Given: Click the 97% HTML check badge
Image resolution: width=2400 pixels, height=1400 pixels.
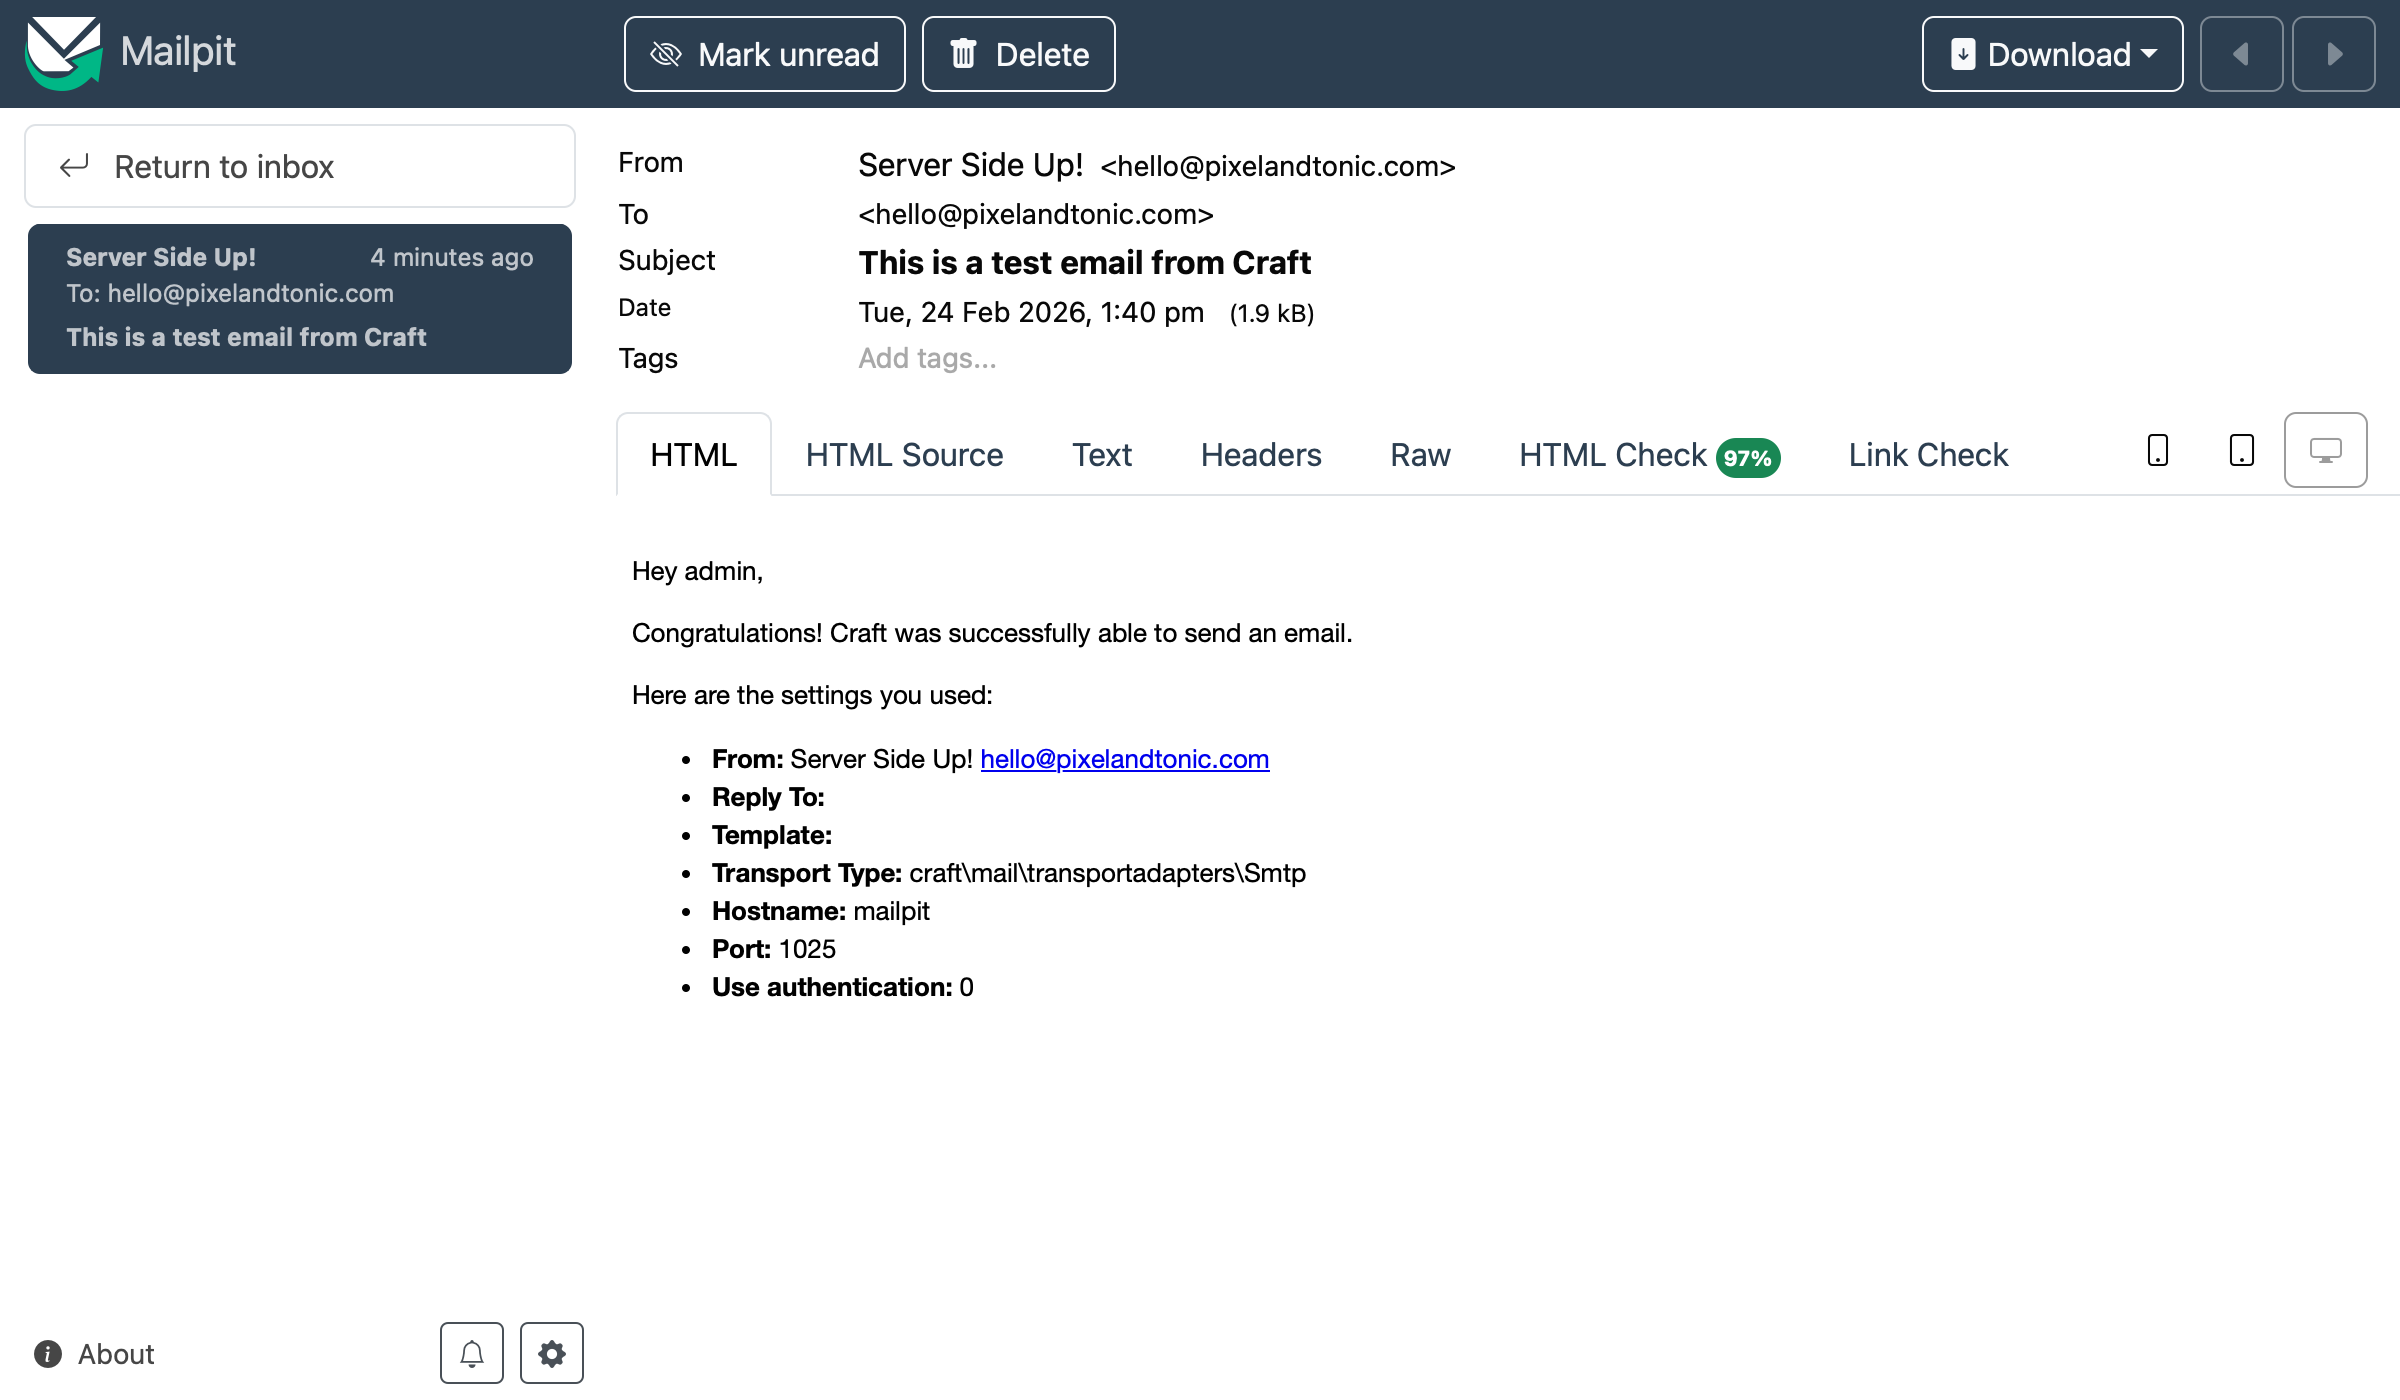Looking at the screenshot, I should (x=1748, y=458).
